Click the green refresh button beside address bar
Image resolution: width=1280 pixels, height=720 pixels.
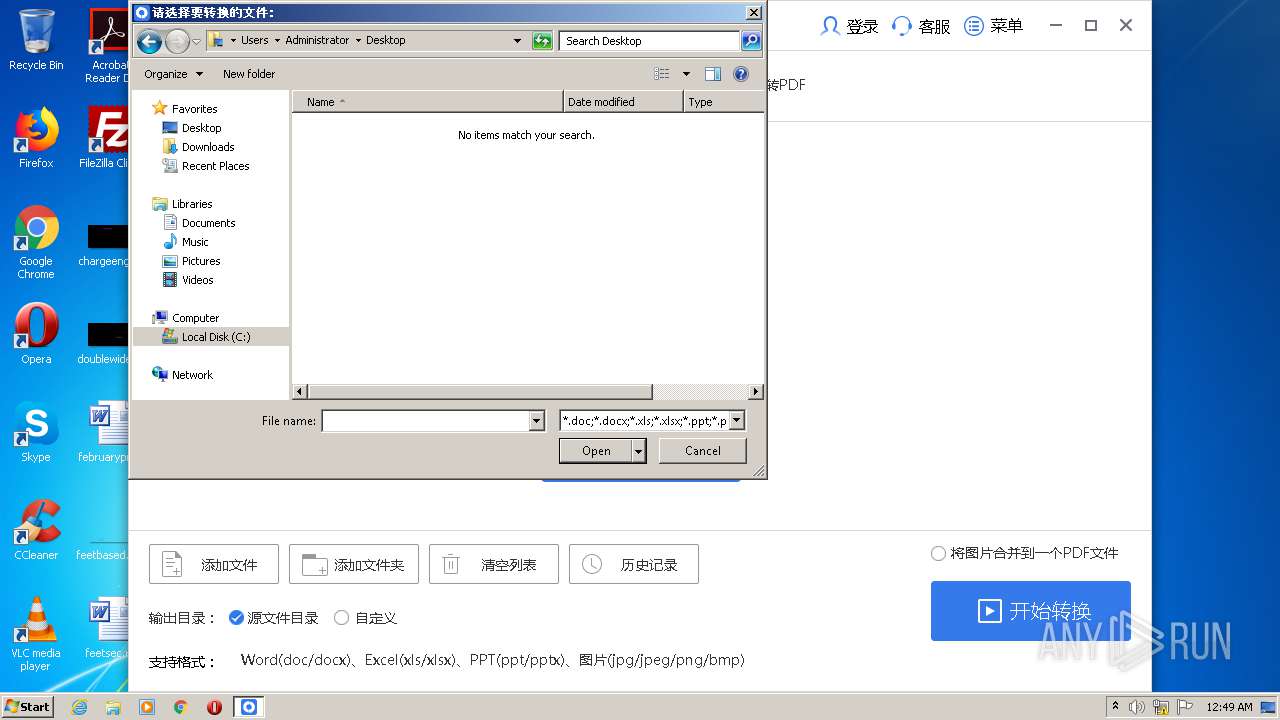point(542,41)
